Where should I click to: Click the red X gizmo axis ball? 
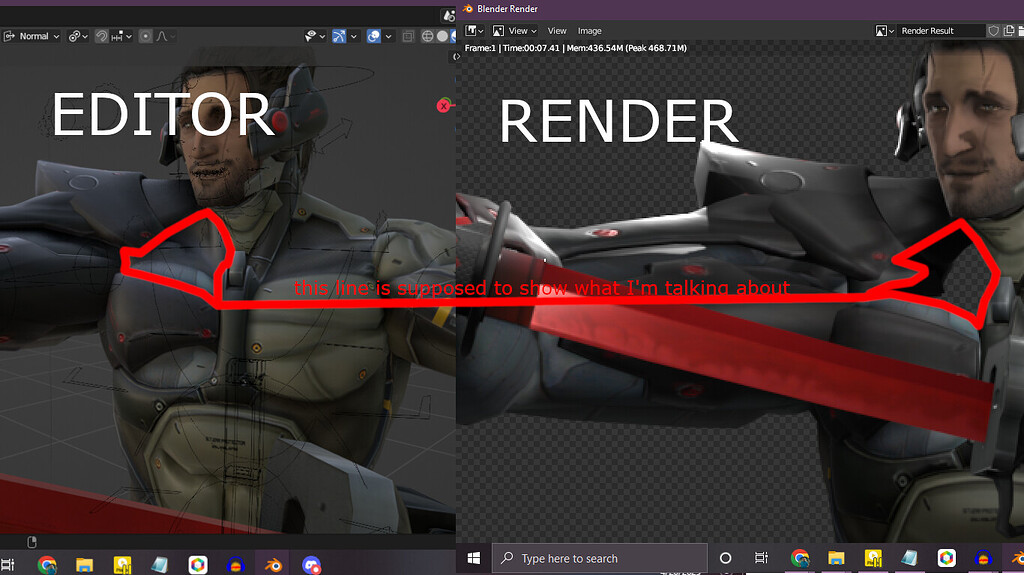(443, 105)
